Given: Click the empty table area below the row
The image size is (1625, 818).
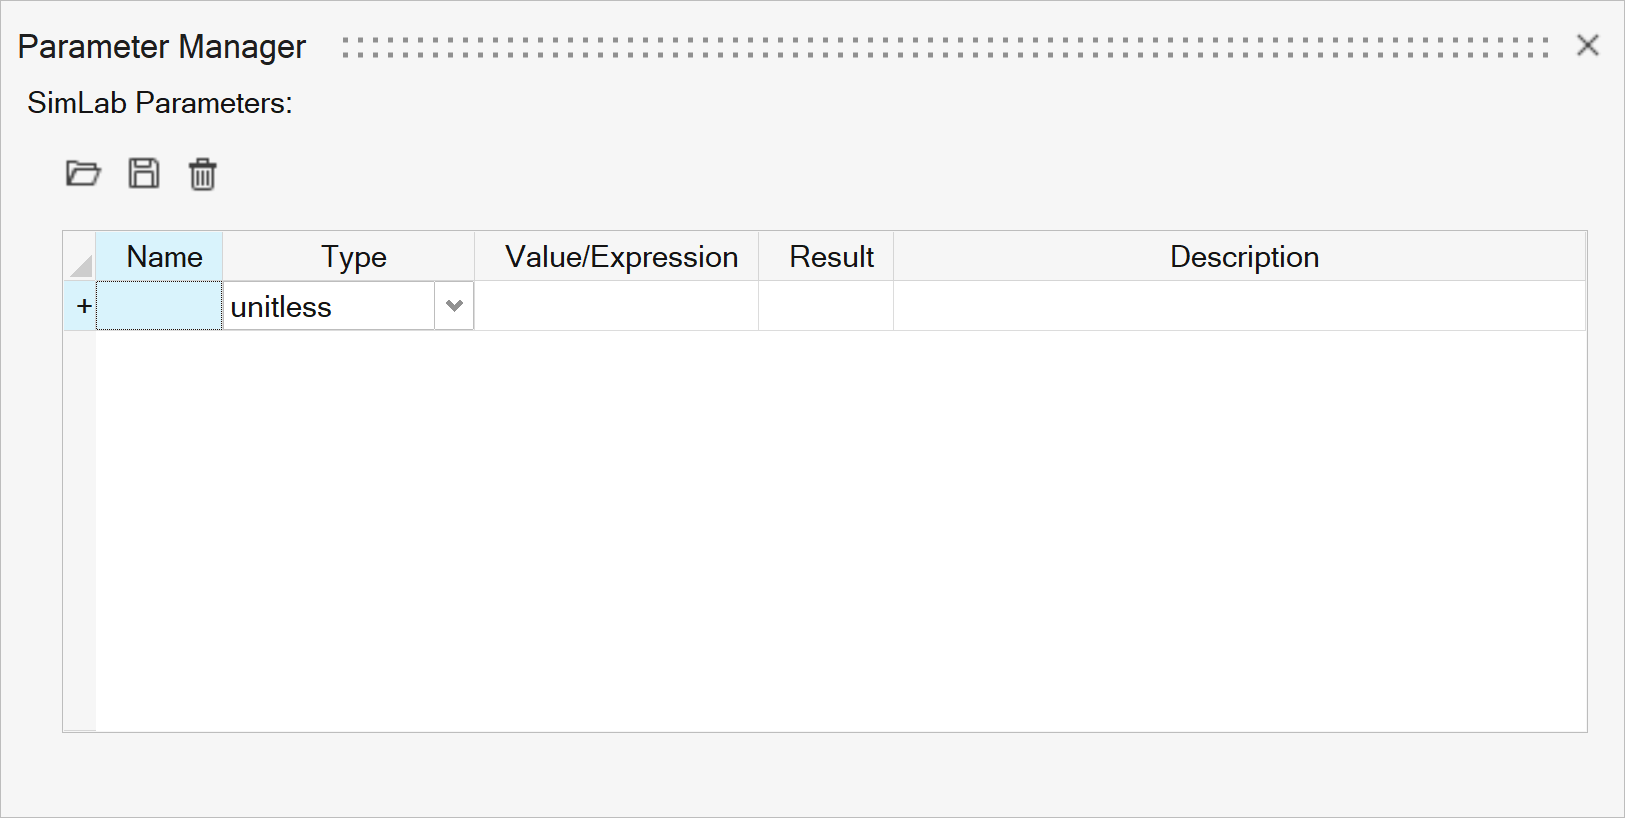Looking at the screenshot, I should [x=840, y=530].
